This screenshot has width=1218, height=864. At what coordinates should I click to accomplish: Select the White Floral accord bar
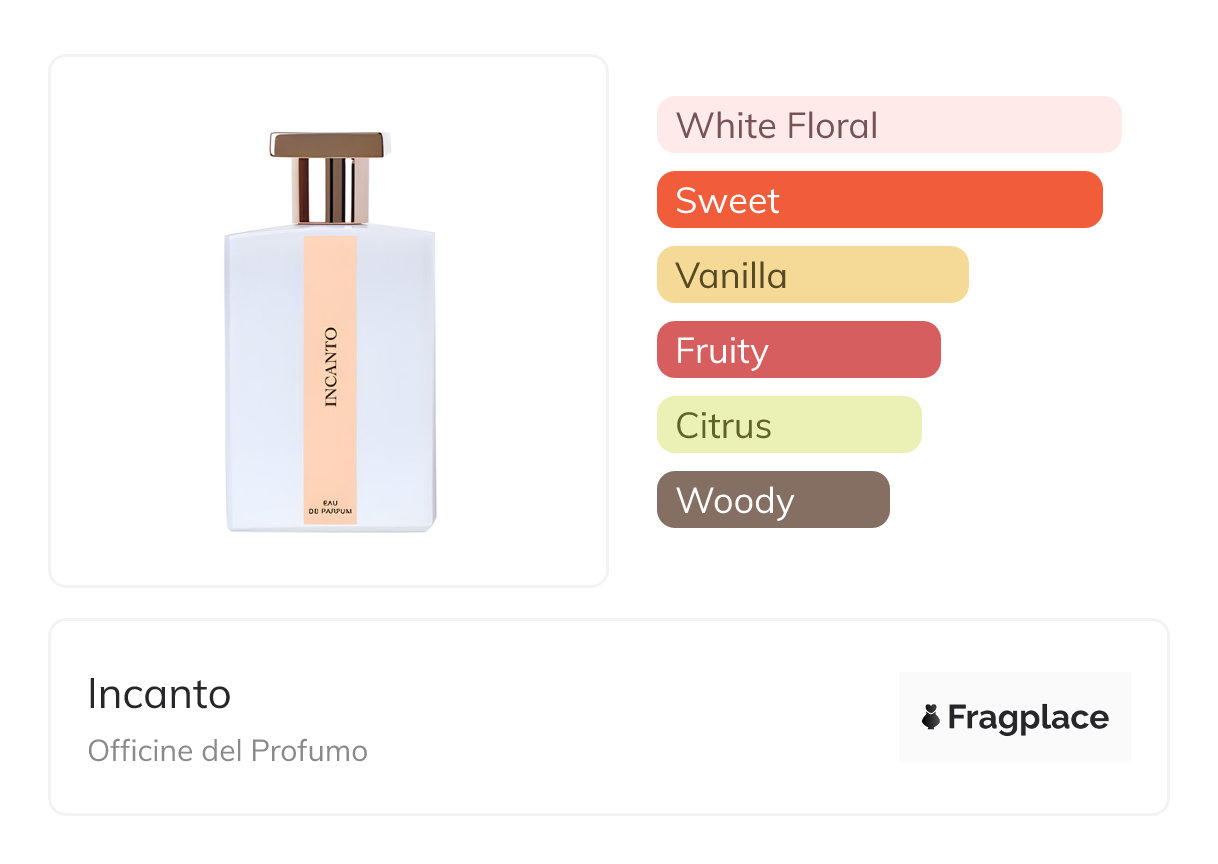[888, 125]
